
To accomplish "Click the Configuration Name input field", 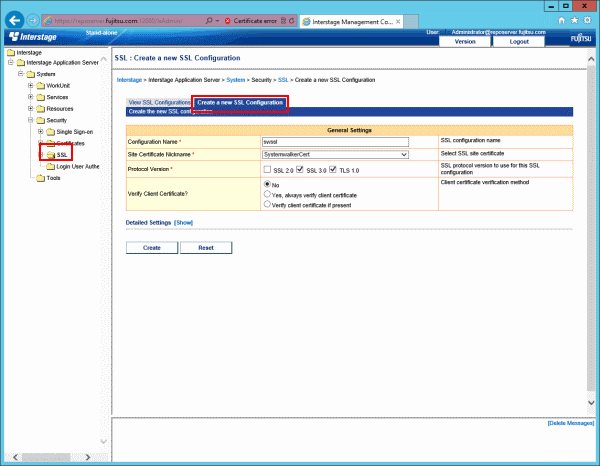I will 335,142.
